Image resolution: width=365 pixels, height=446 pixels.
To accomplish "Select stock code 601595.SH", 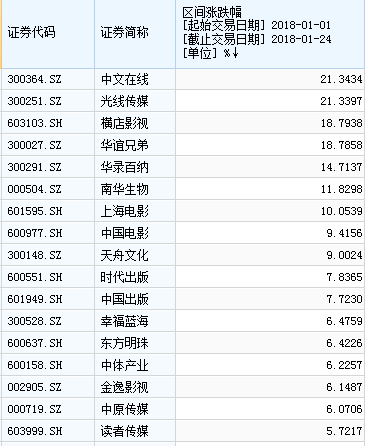I will [35, 211].
